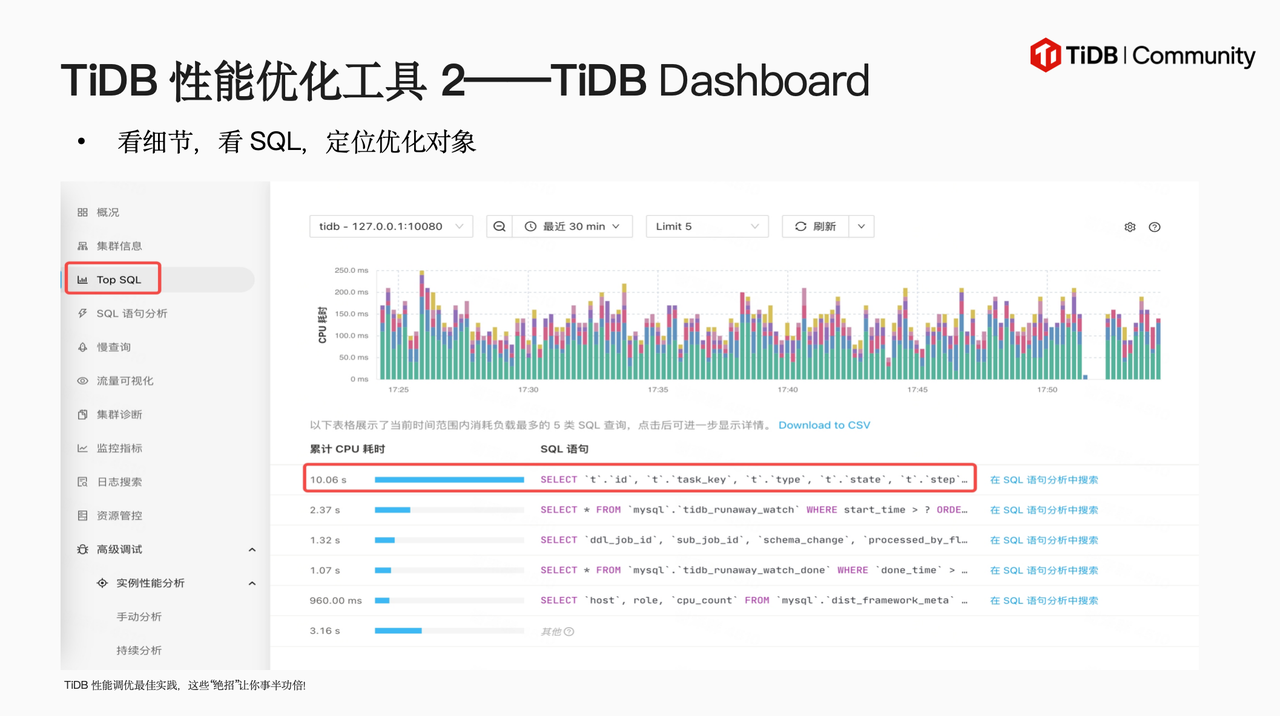Screen dimensions: 1280x716
Task: Collapse the 实例性能分析 submenu chevron
Action: [x=252, y=583]
